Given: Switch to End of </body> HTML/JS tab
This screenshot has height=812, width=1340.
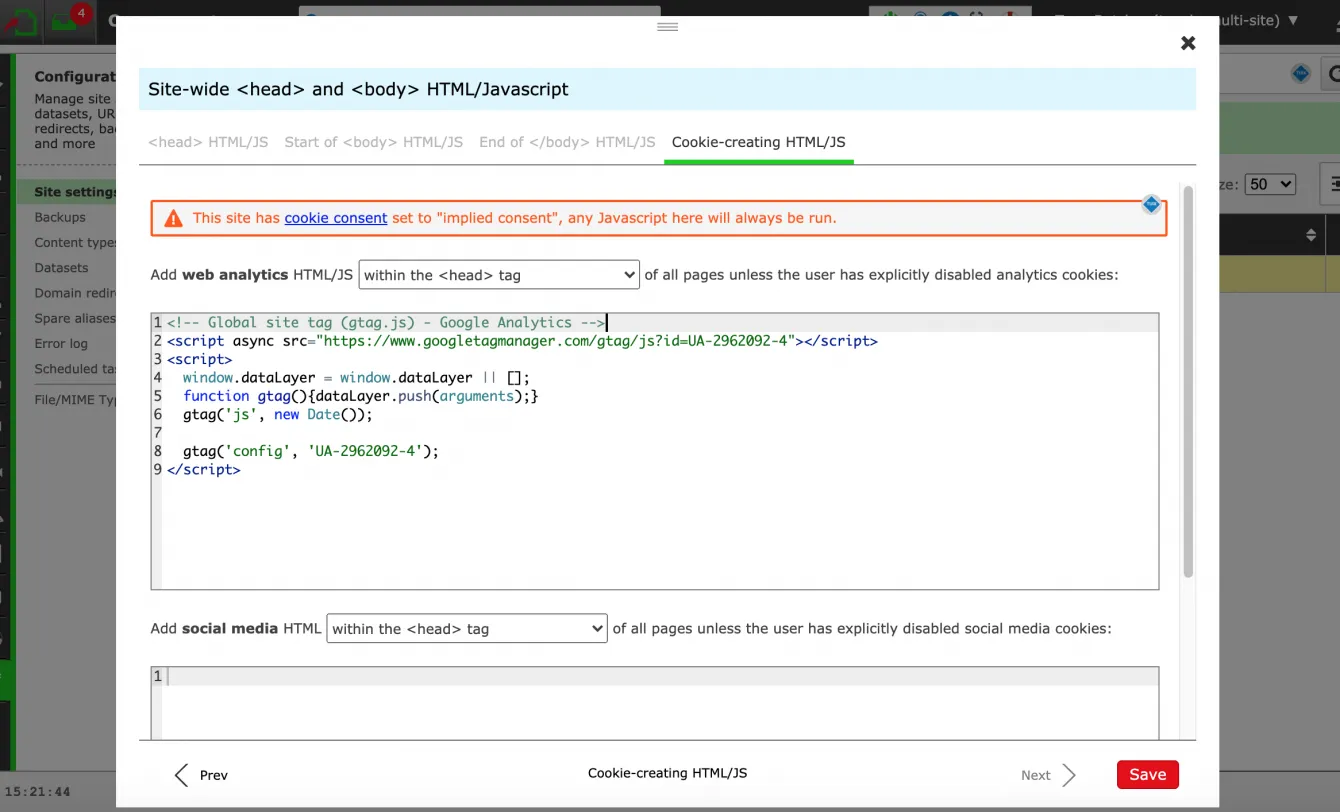Looking at the screenshot, I should click(x=567, y=142).
